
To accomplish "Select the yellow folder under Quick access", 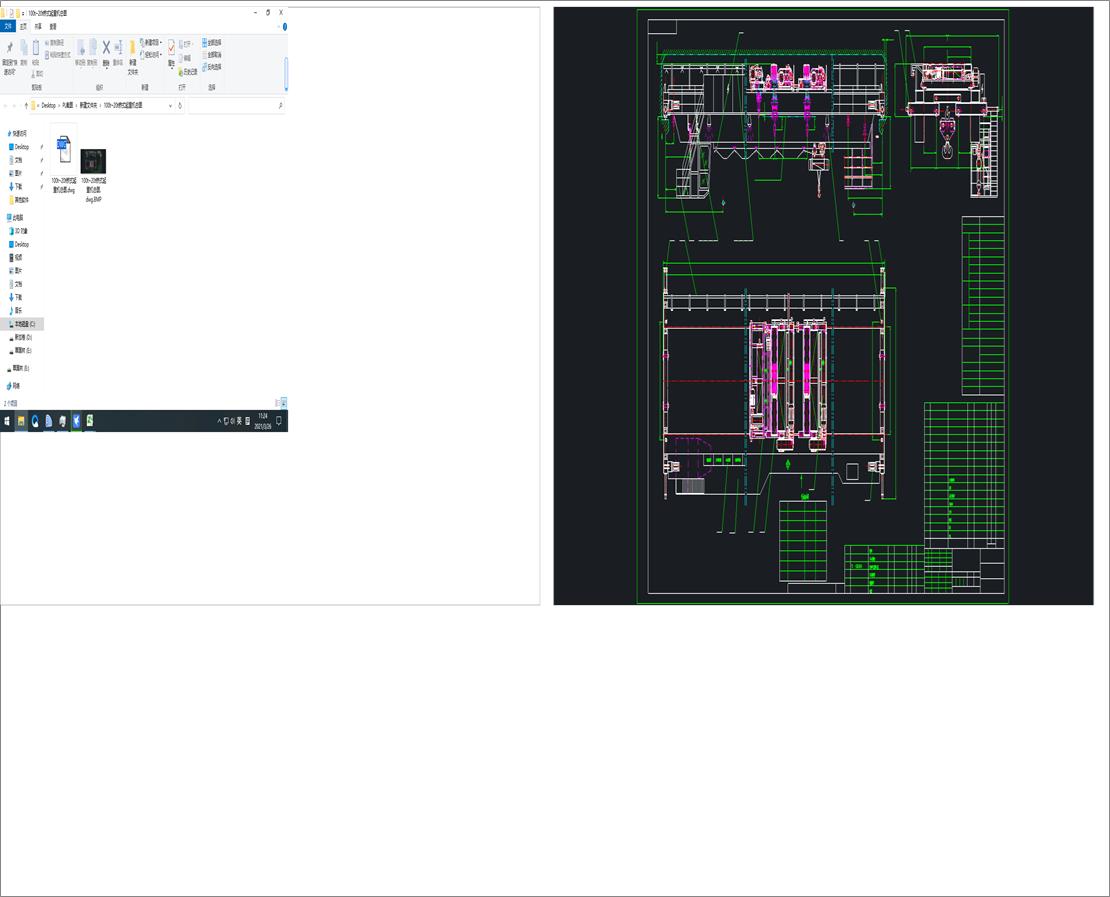I will pyautogui.click(x=21, y=200).
